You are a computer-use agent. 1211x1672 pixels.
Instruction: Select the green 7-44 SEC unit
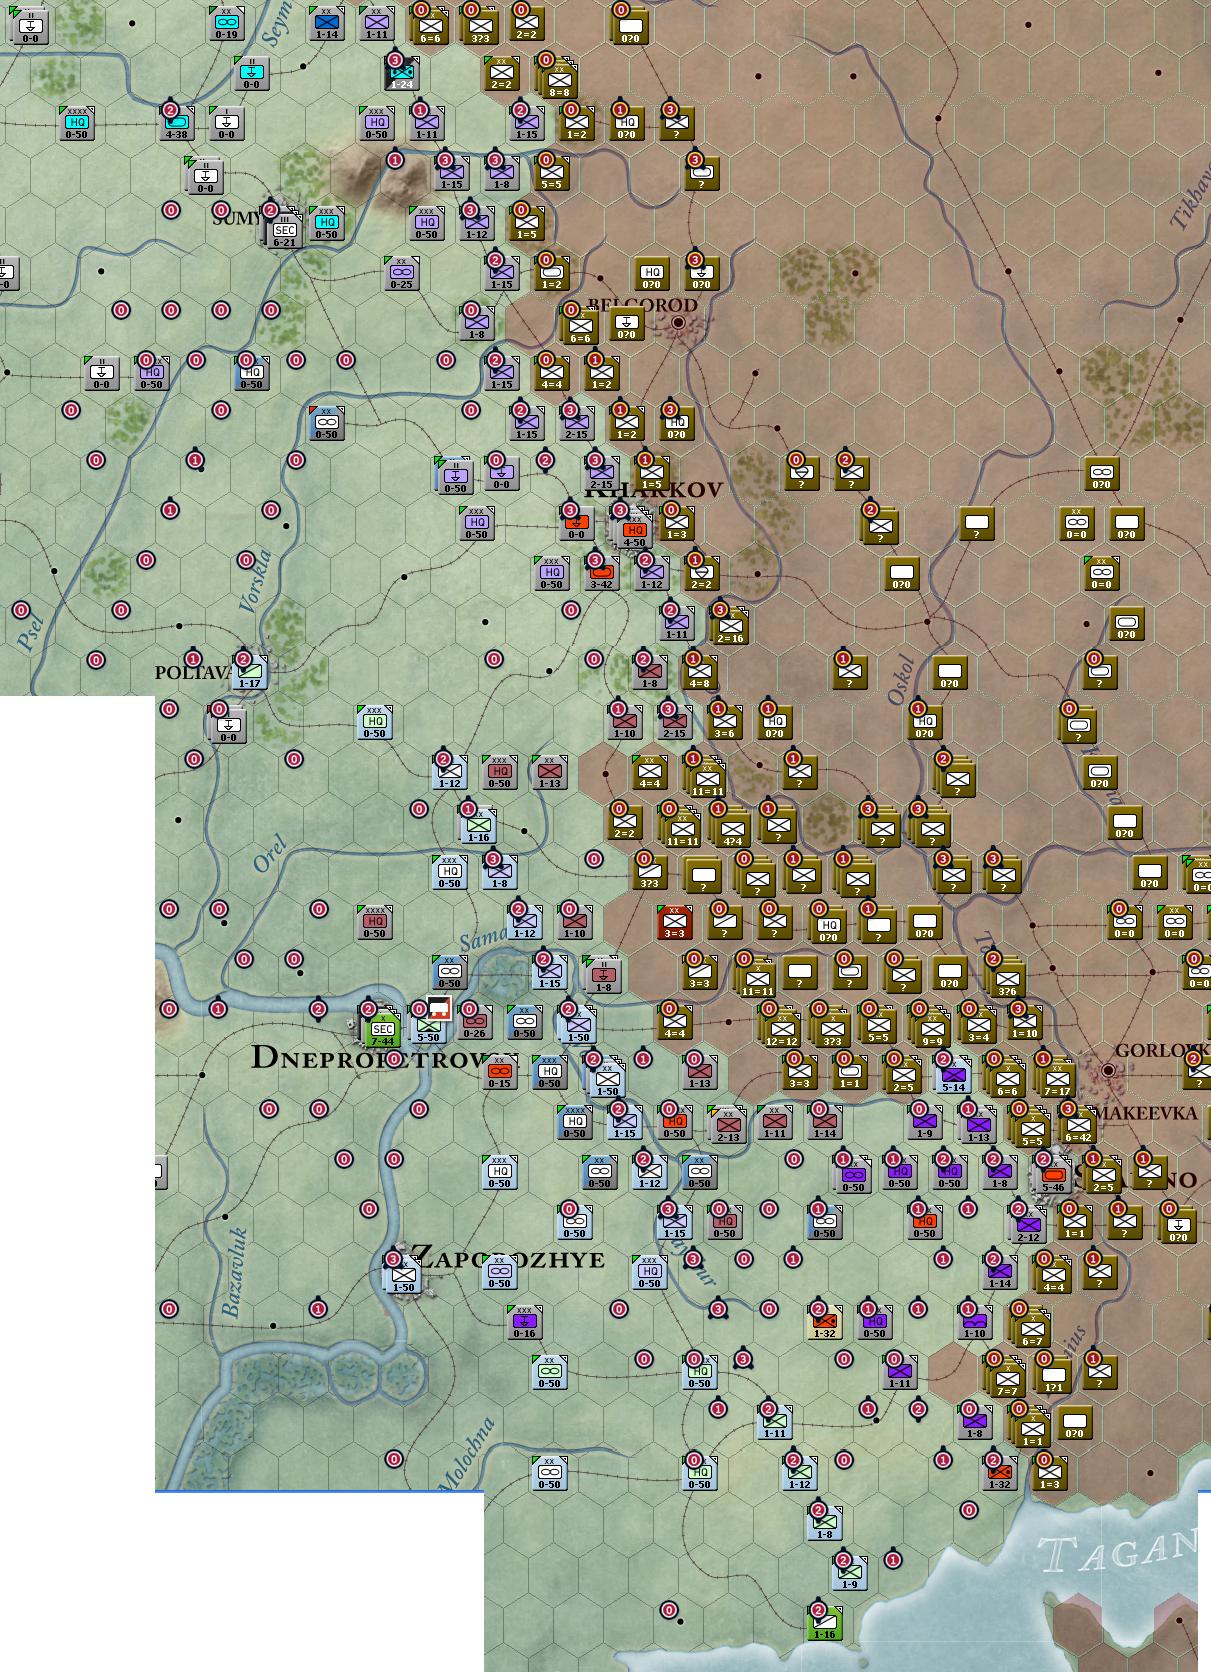pos(382,1030)
